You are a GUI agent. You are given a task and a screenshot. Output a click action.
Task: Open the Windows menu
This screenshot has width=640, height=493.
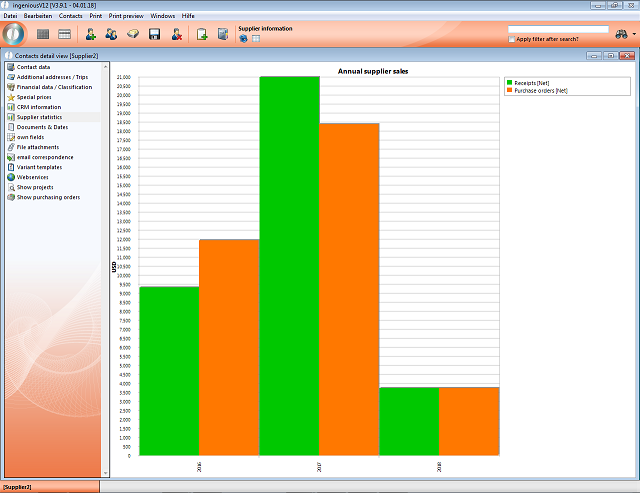tap(162, 16)
